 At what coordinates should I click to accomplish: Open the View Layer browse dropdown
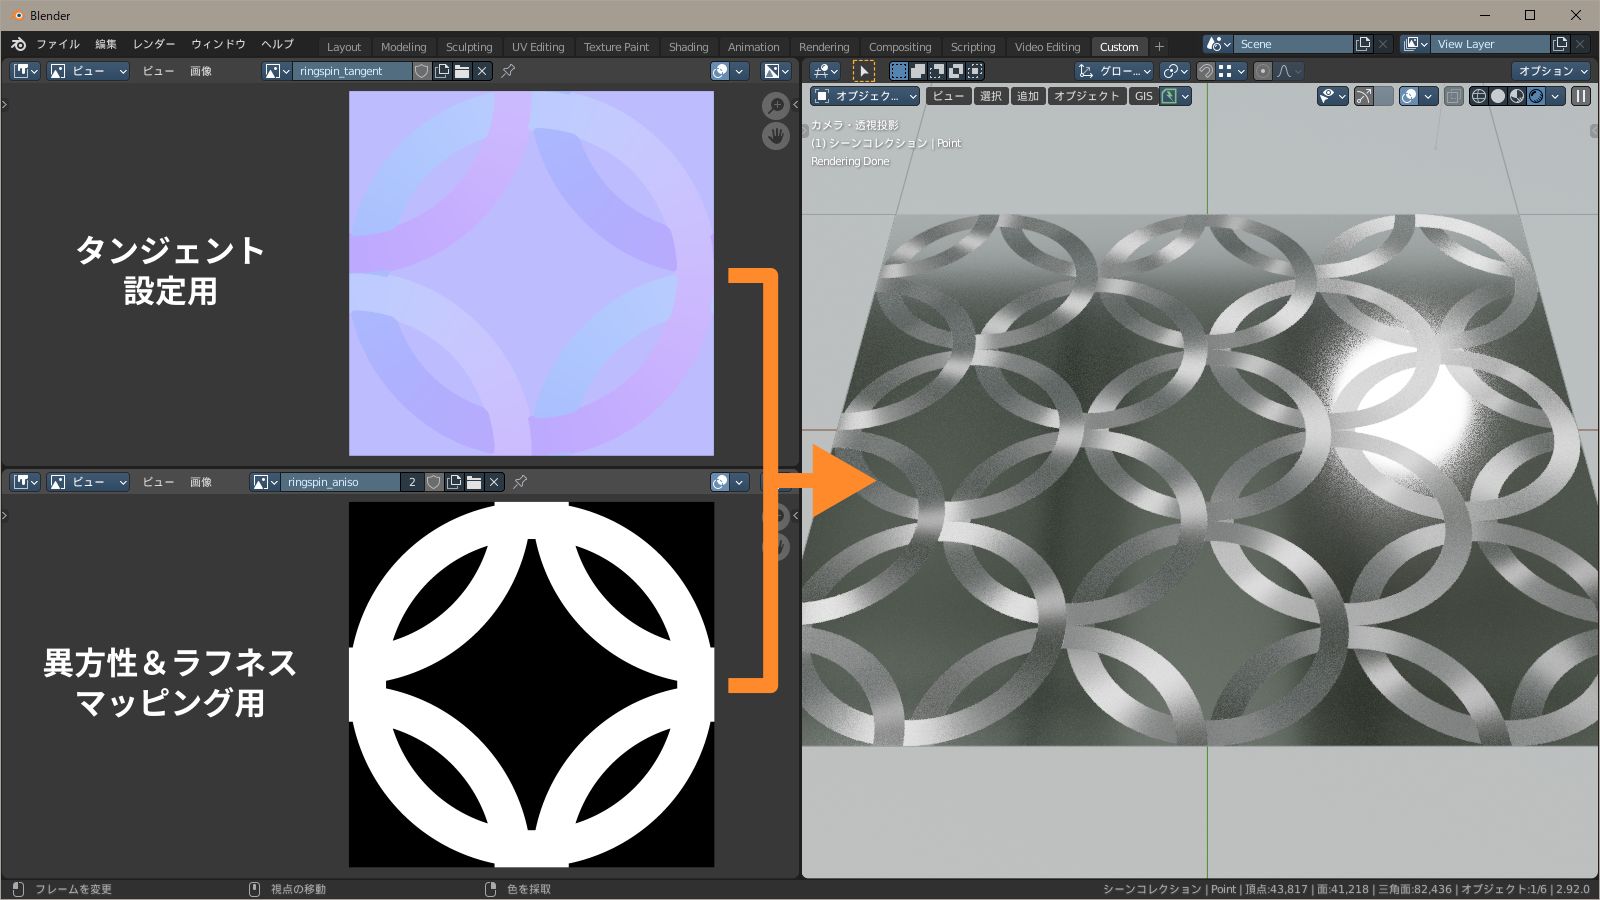[x=1415, y=44]
